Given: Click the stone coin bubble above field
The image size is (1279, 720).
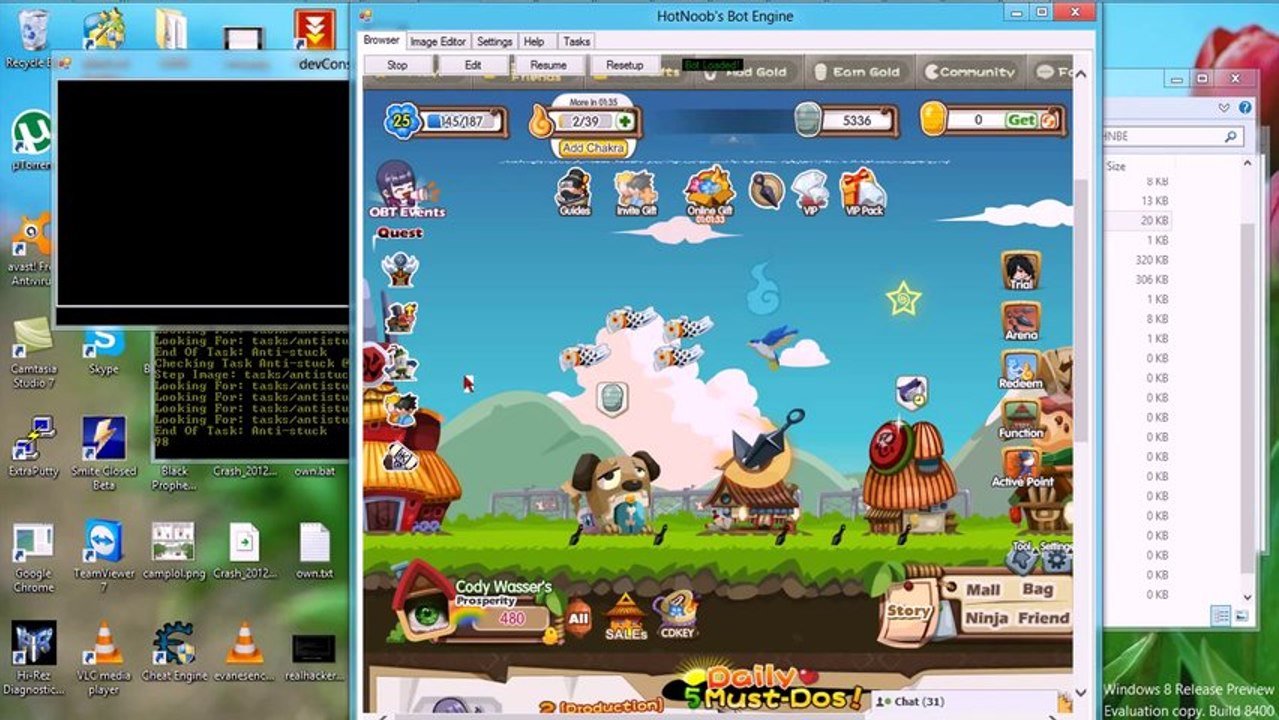Looking at the screenshot, I should pos(612,398).
